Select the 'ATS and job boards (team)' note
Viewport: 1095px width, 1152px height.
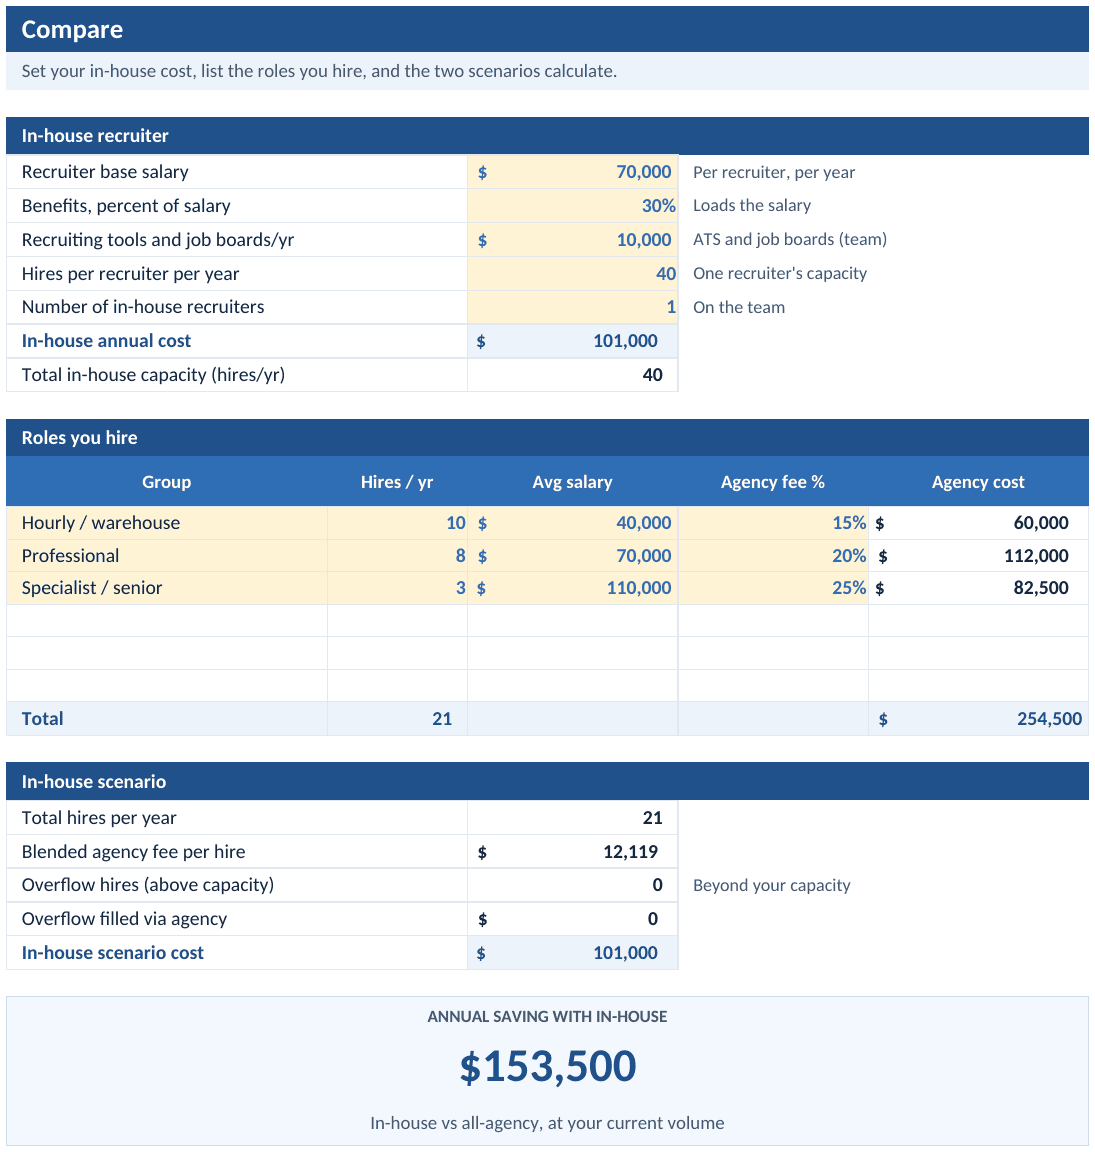click(790, 240)
